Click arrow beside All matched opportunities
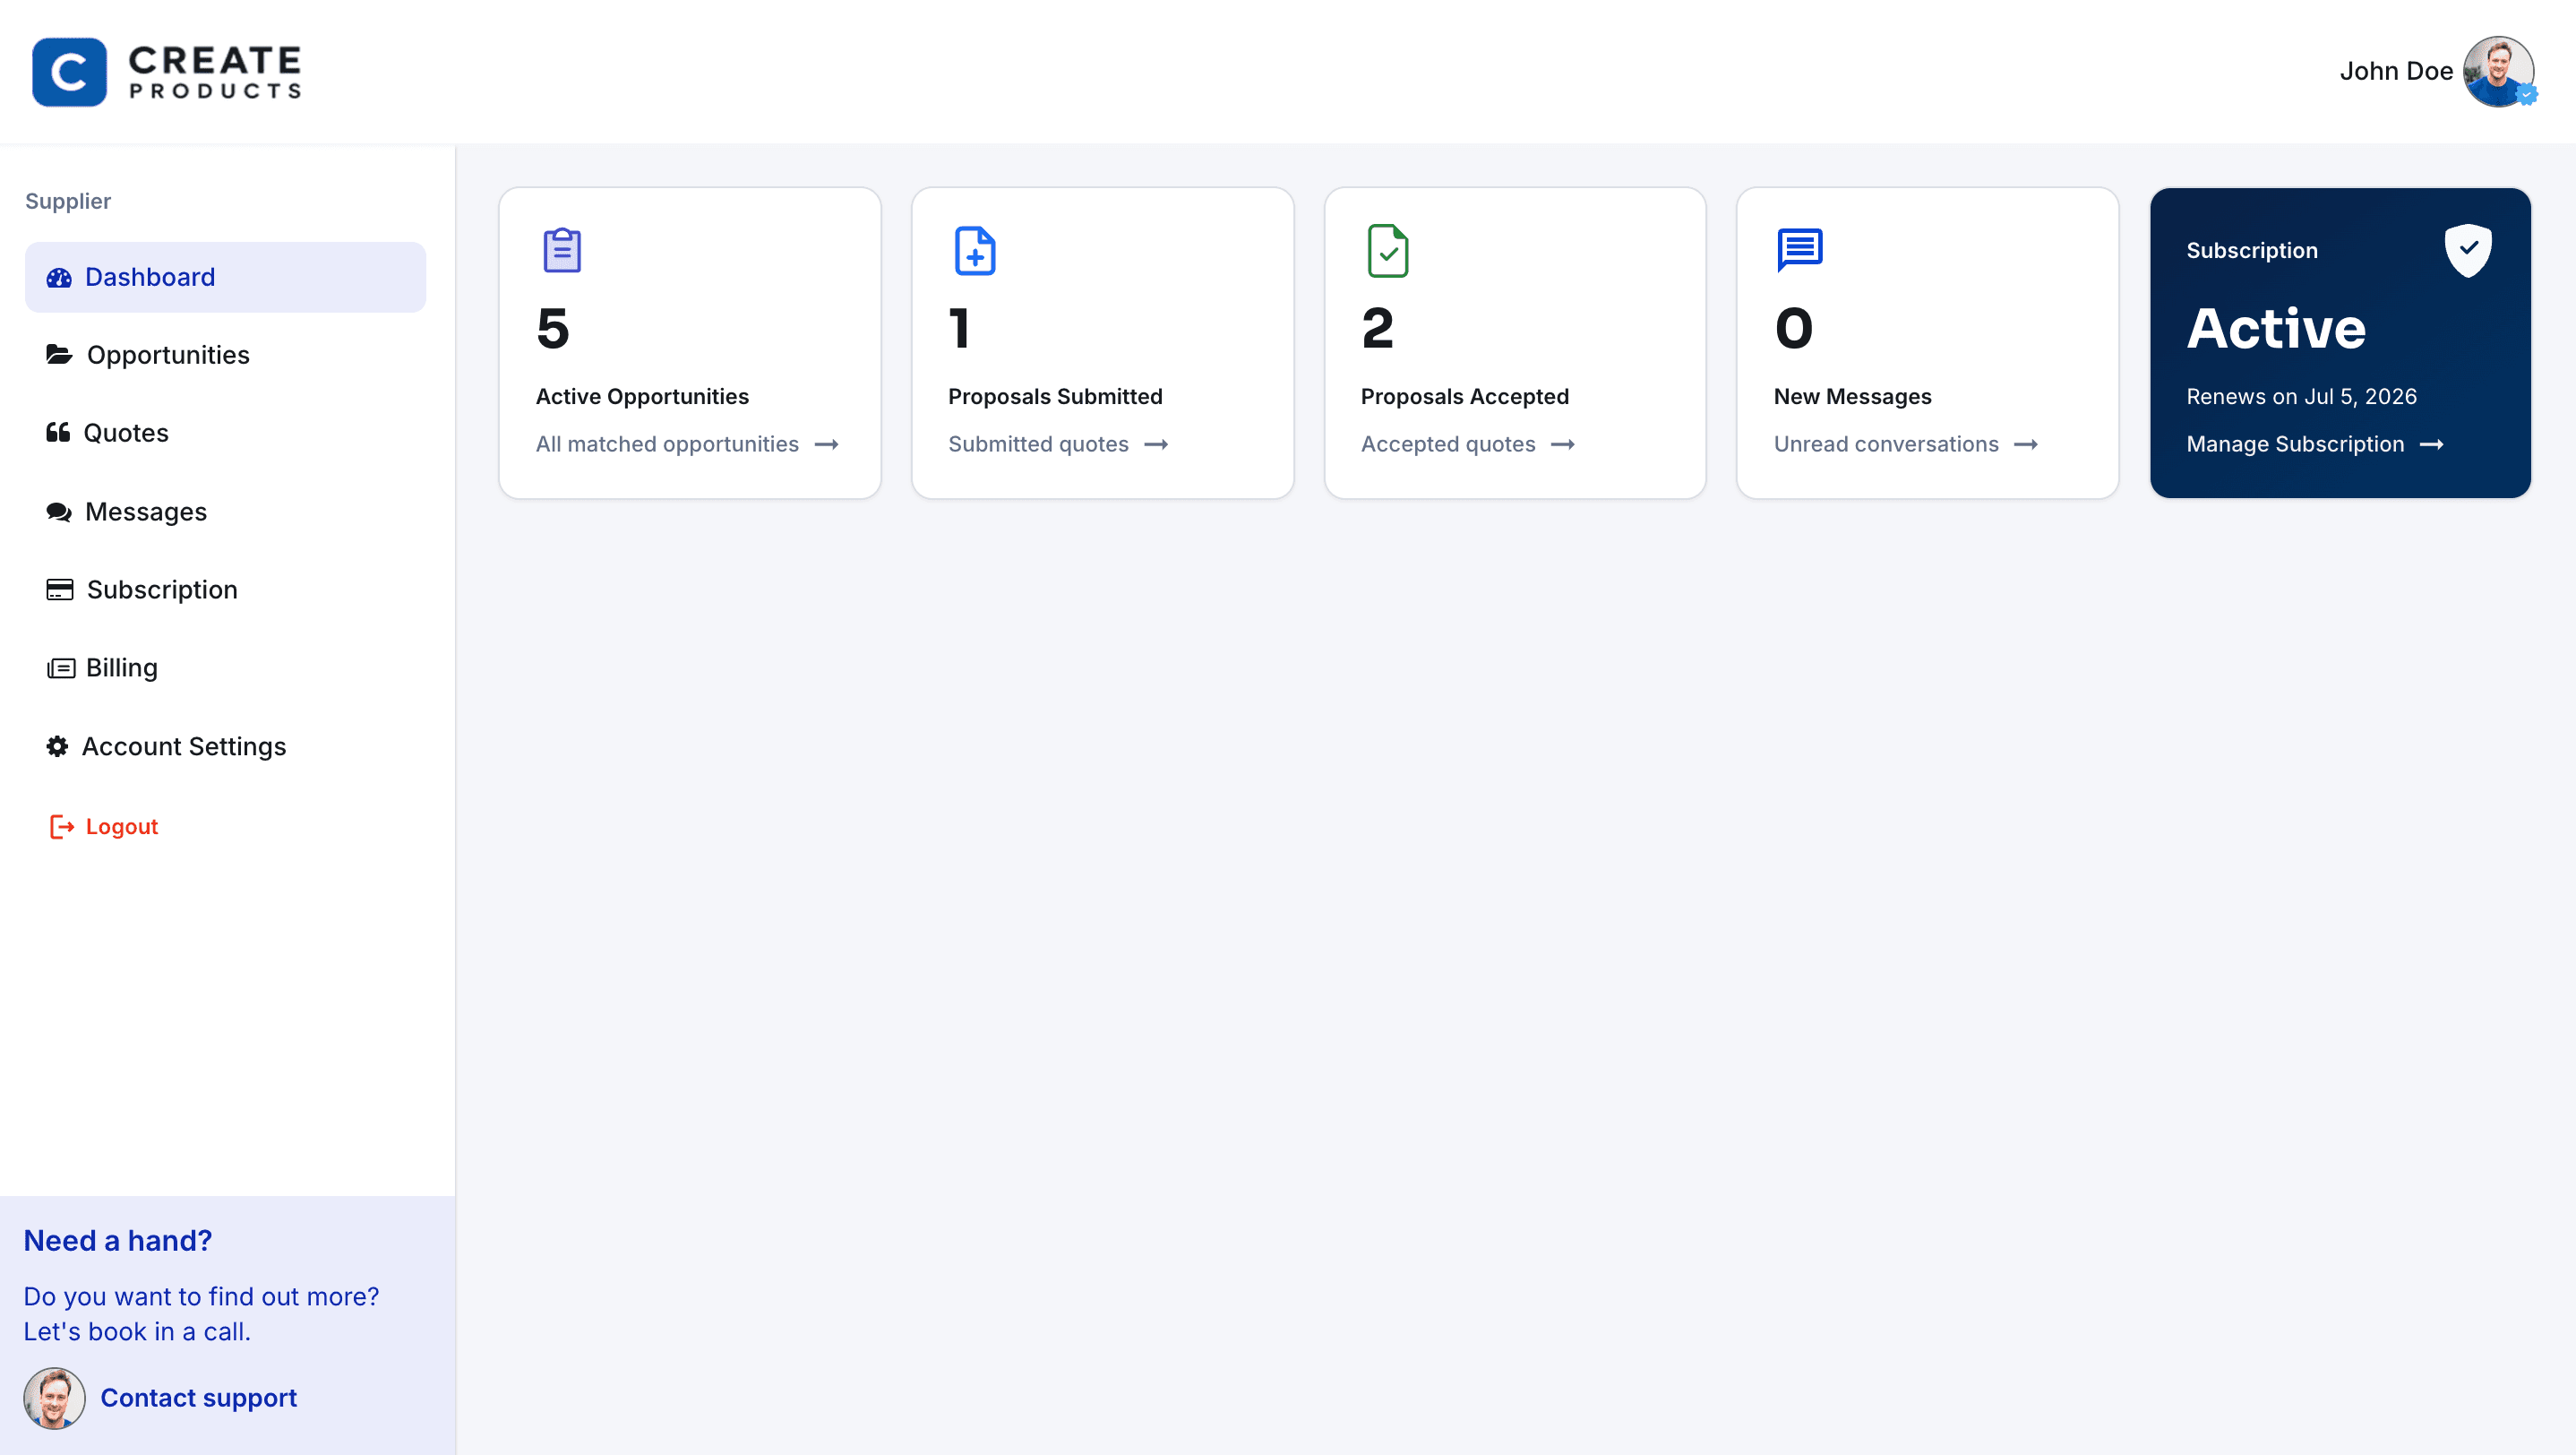The image size is (2576, 1455). 827,445
